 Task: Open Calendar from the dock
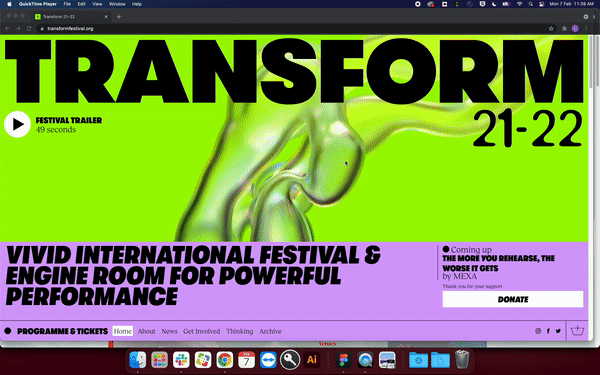point(246,360)
